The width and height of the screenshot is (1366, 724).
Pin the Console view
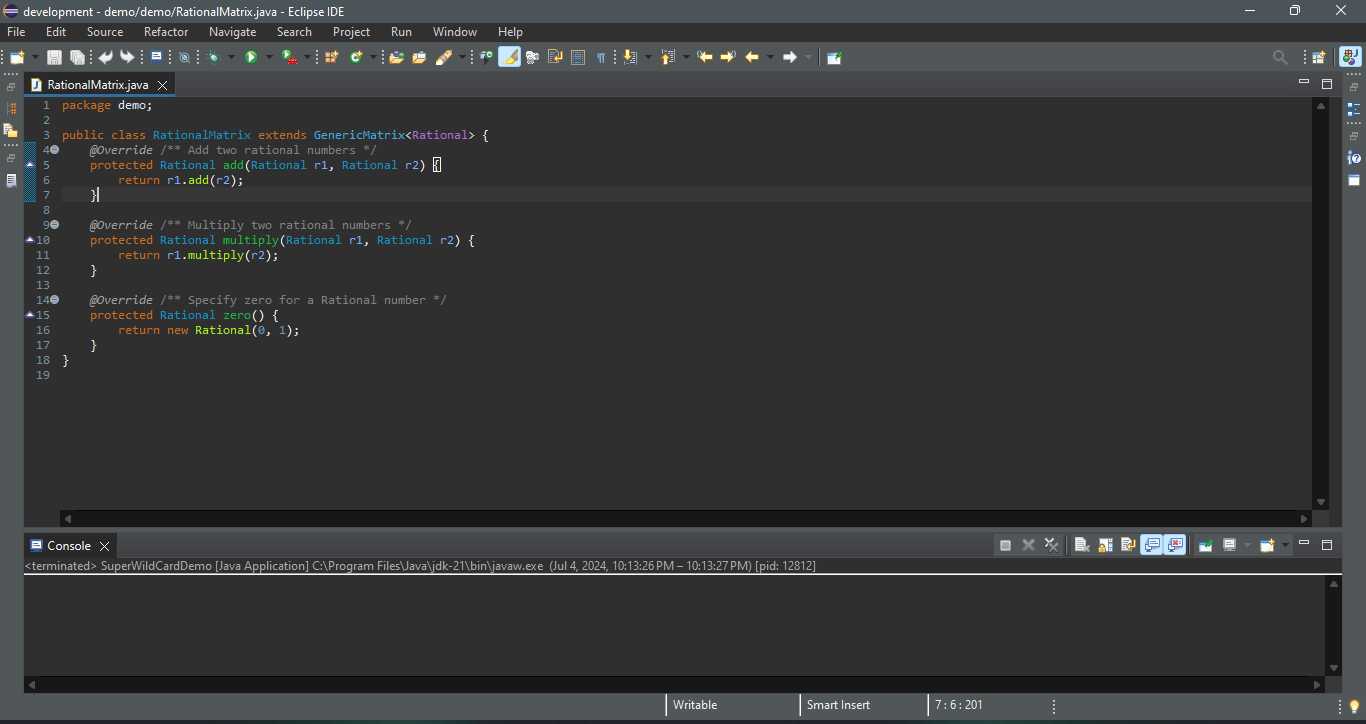tap(1206, 545)
